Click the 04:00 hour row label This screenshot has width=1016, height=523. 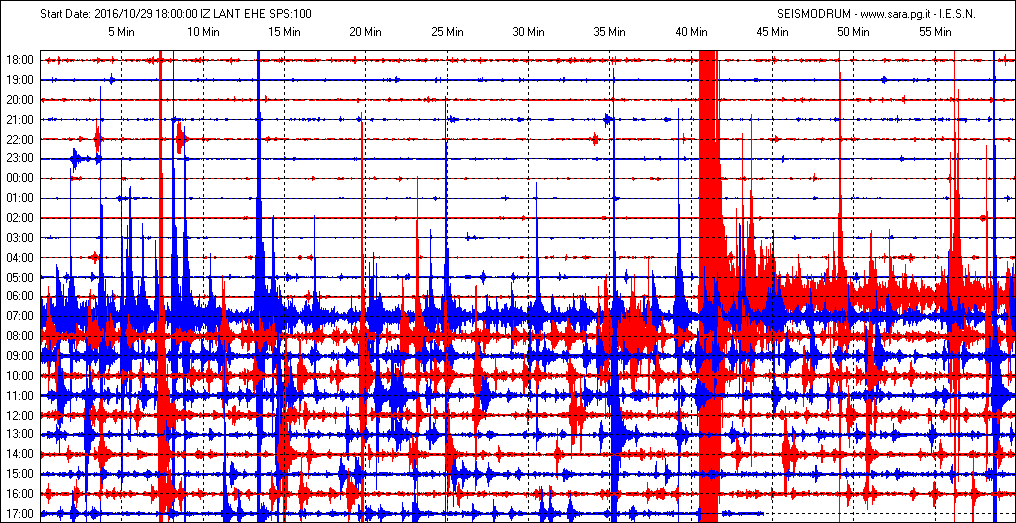(x=19, y=258)
